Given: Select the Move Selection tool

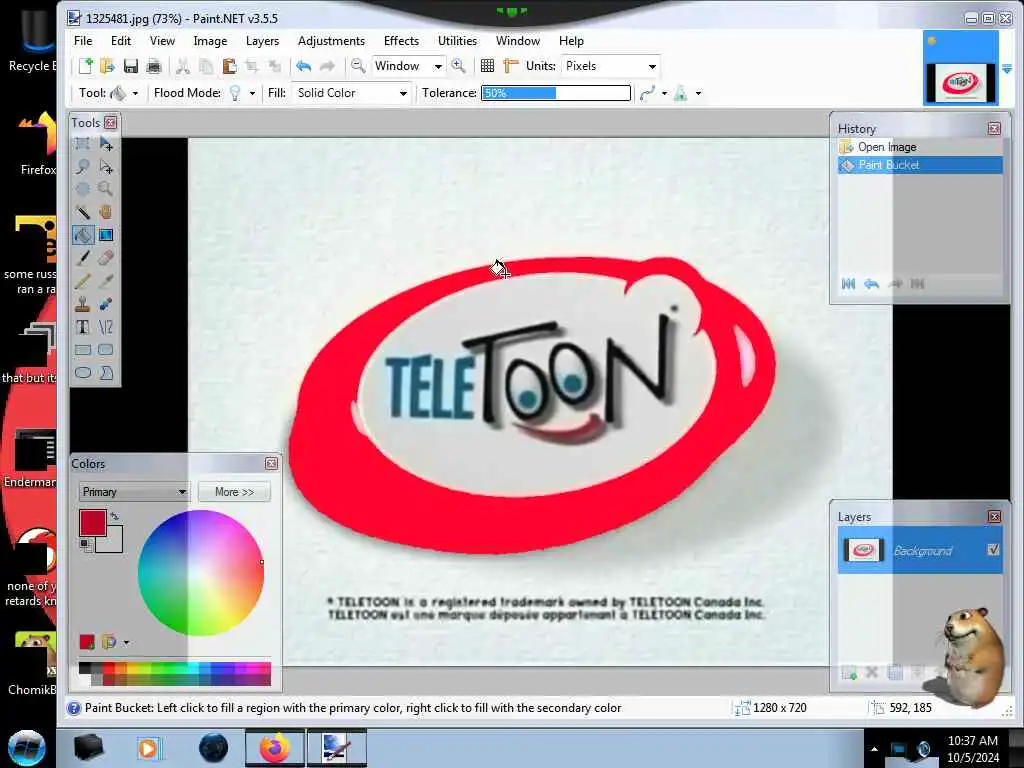Looking at the screenshot, I should pos(106,167).
